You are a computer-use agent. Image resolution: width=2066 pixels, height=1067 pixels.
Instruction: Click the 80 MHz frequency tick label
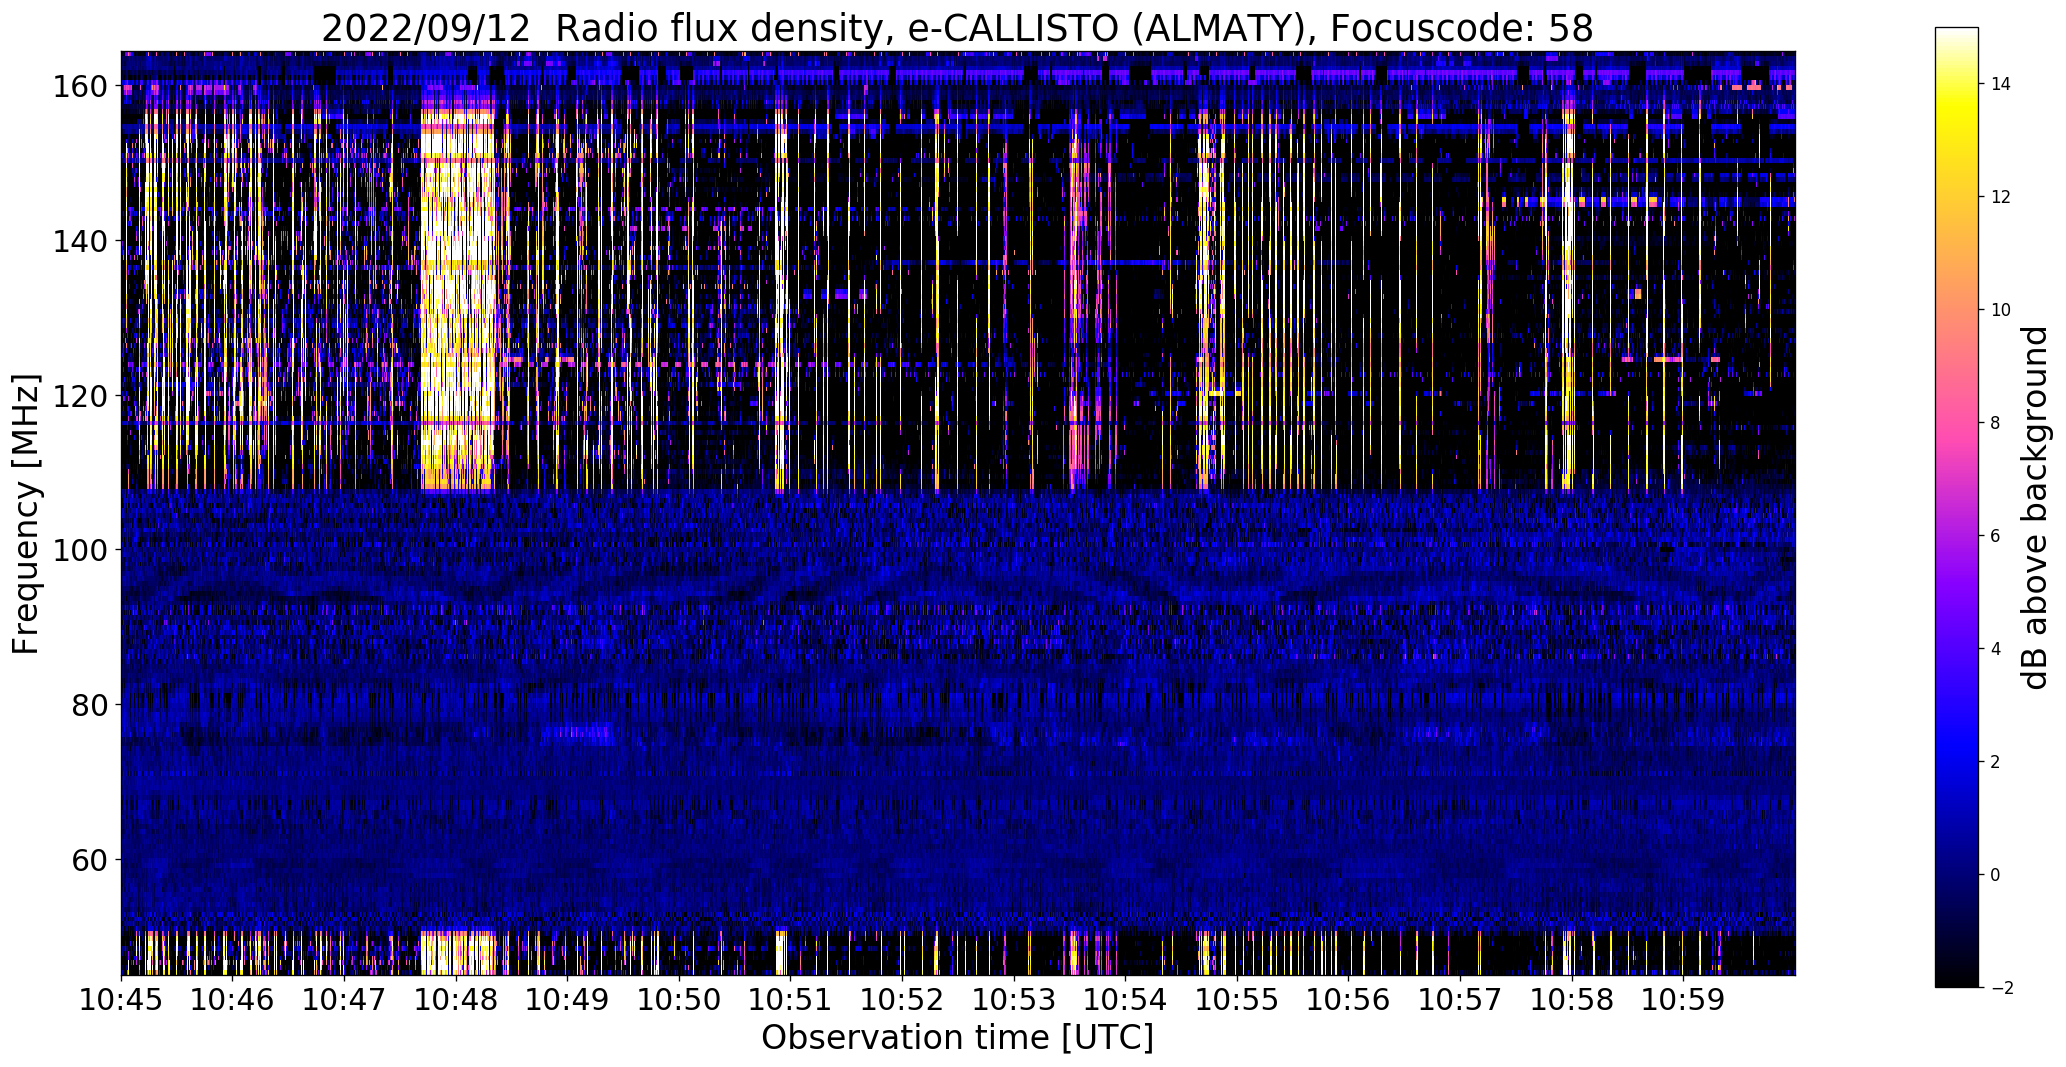coord(90,705)
